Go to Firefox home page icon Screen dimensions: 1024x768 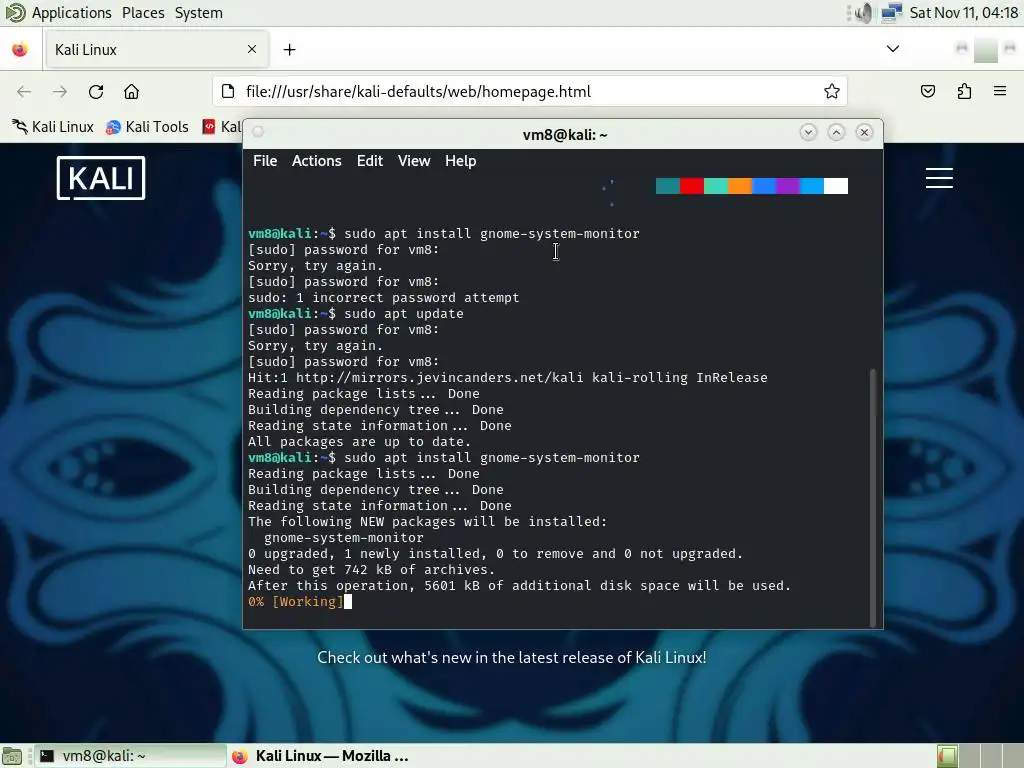[x=131, y=91]
